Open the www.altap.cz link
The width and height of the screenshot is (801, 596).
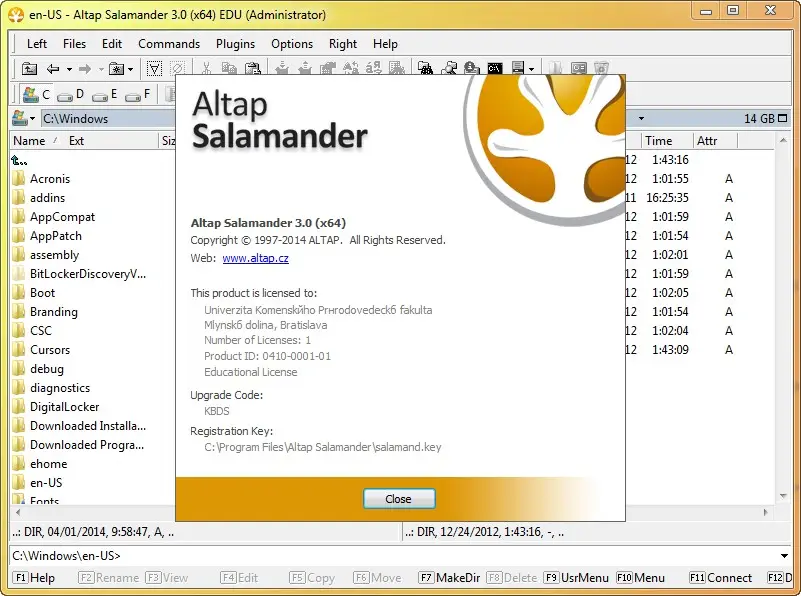coord(255,258)
